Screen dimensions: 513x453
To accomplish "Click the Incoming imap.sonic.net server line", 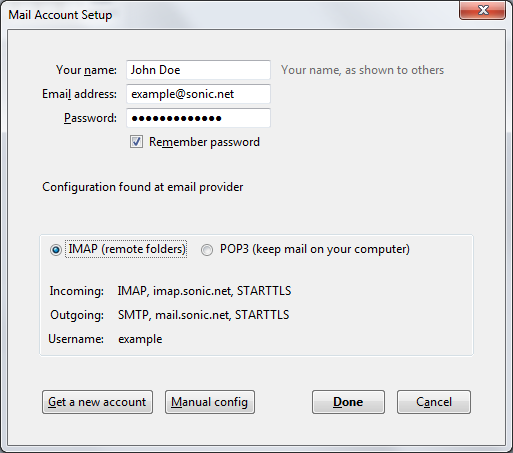I will click(170, 291).
